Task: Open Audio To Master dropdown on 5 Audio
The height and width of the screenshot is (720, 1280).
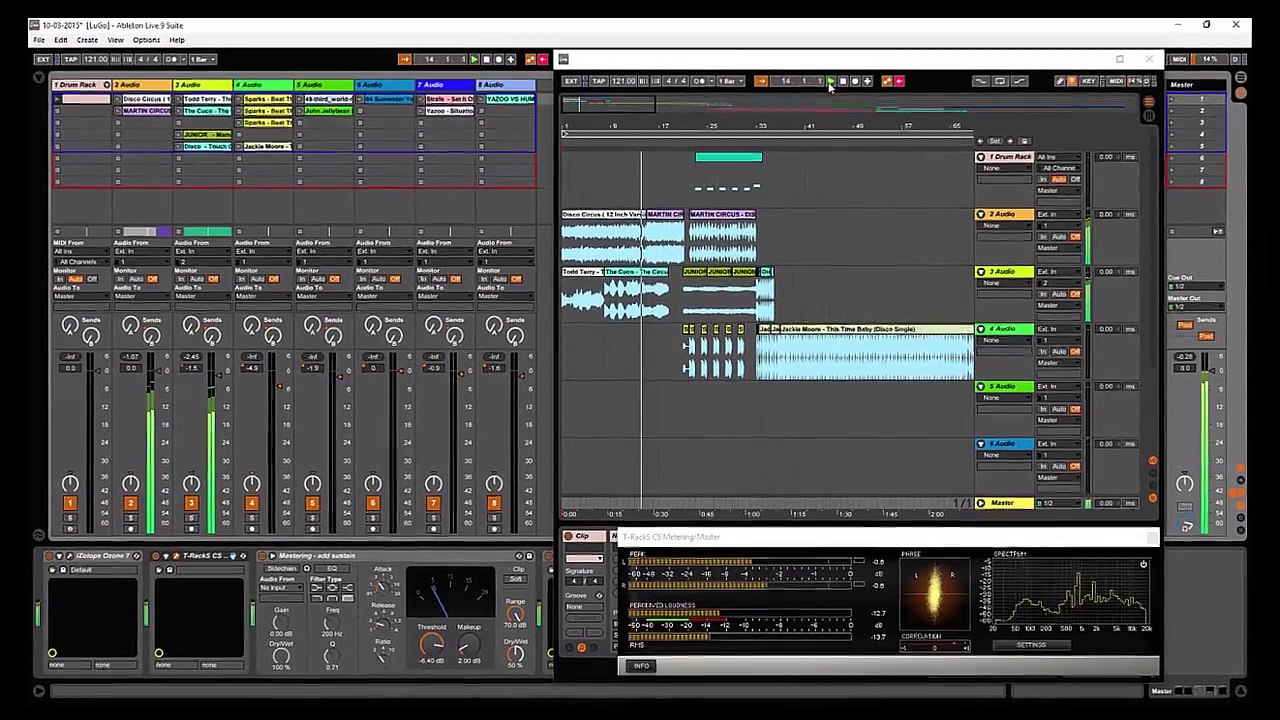Action: [322, 296]
